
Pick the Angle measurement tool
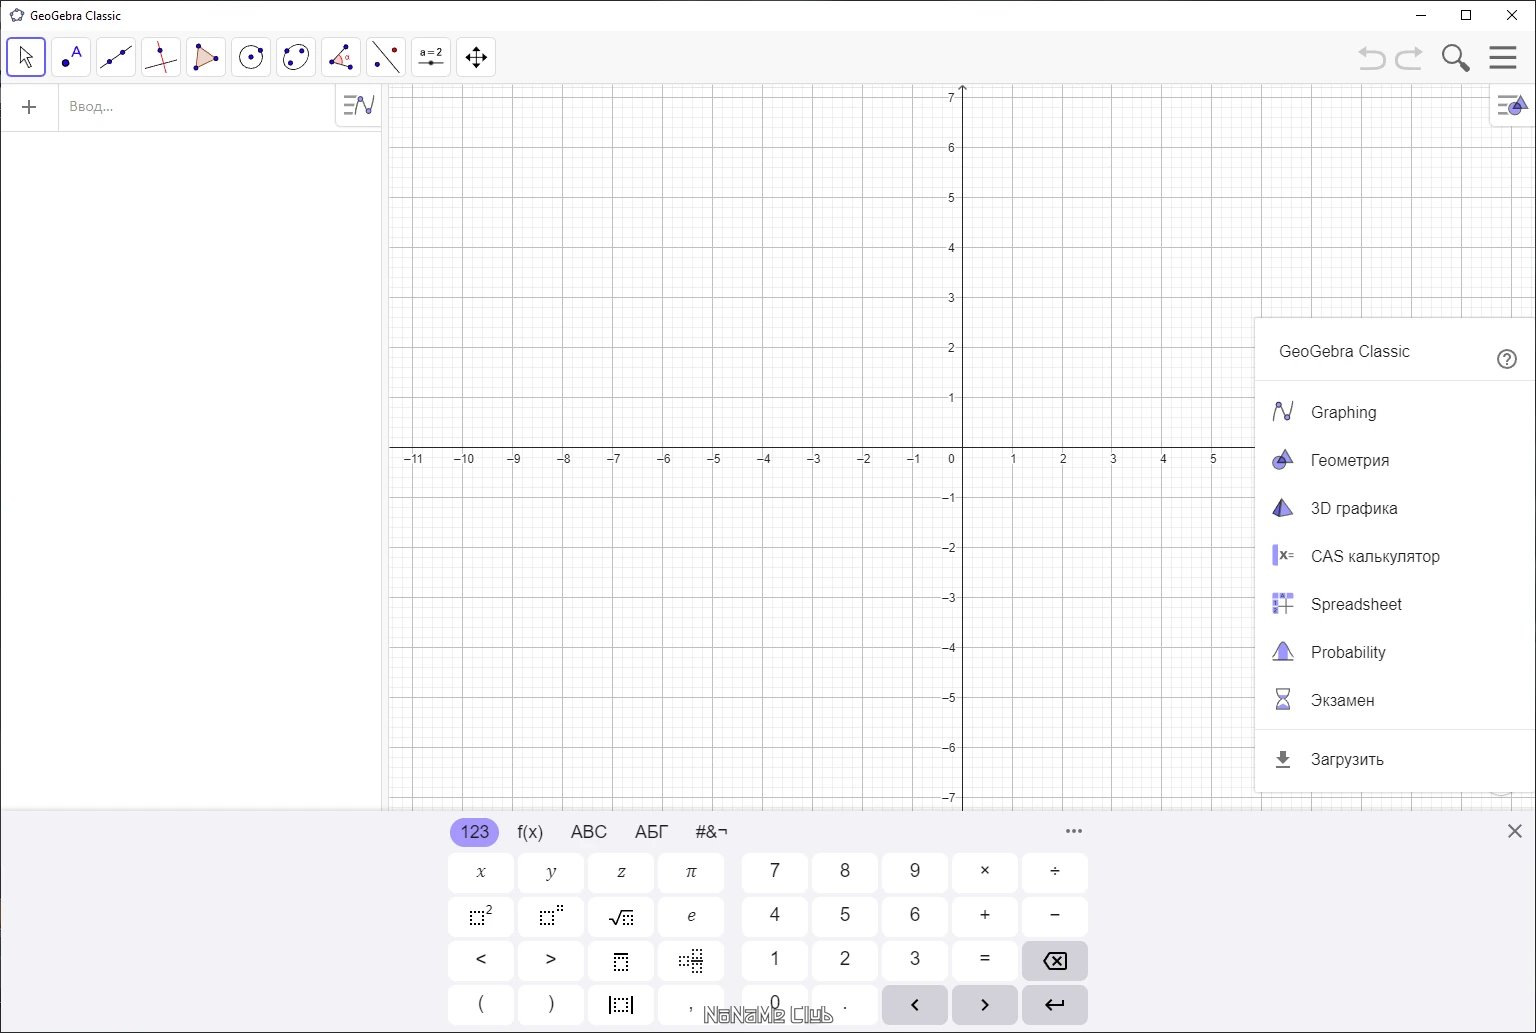tap(341, 57)
